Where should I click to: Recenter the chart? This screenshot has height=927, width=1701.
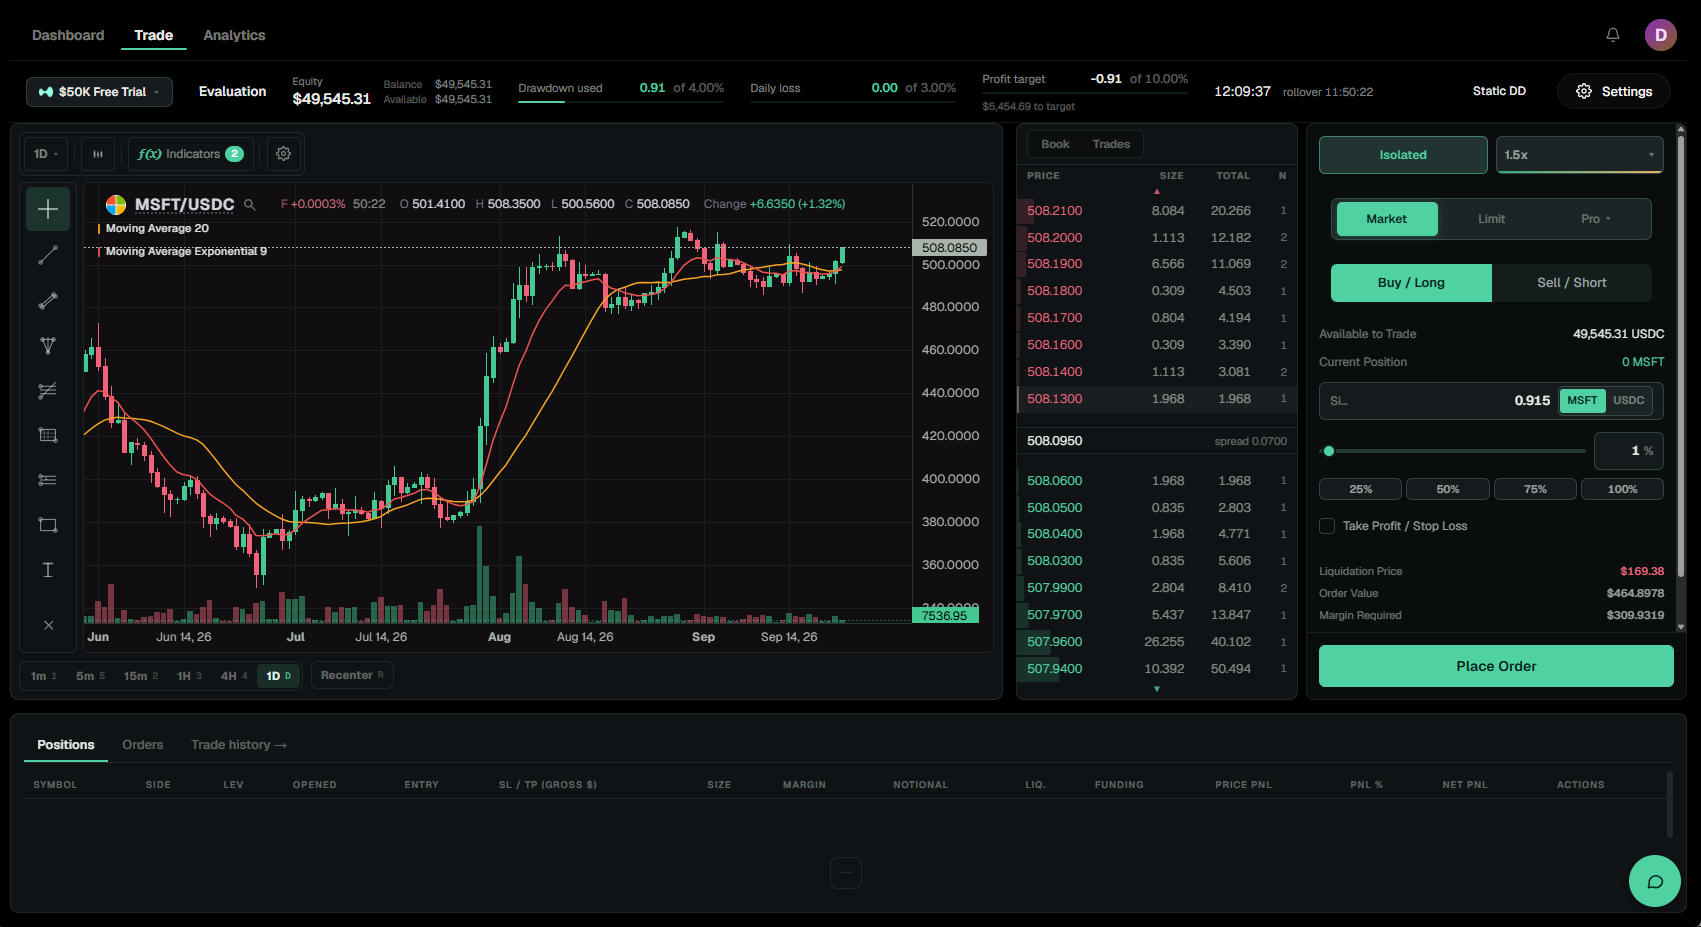click(352, 676)
